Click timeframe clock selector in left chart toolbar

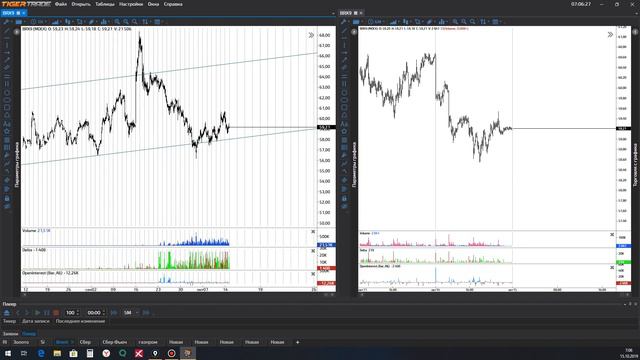pos(38,22)
